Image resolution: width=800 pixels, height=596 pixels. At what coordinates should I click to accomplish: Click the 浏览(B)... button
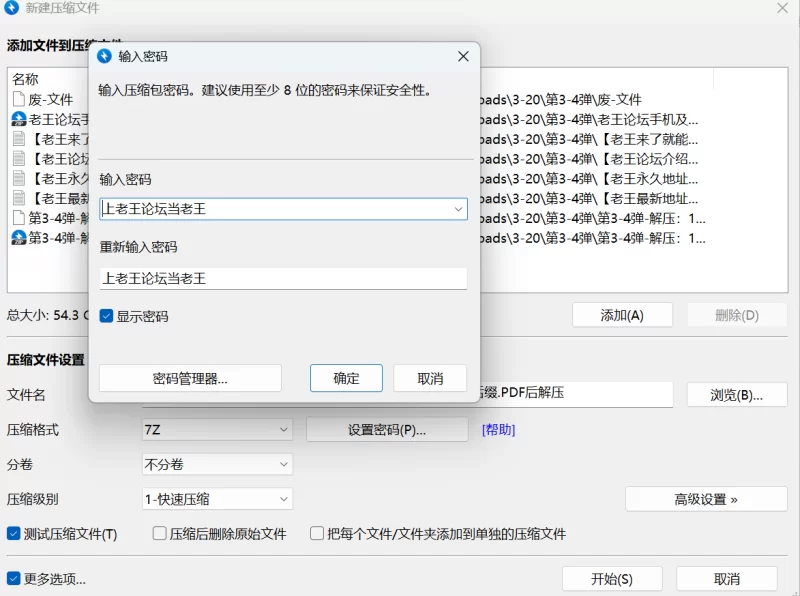737,395
